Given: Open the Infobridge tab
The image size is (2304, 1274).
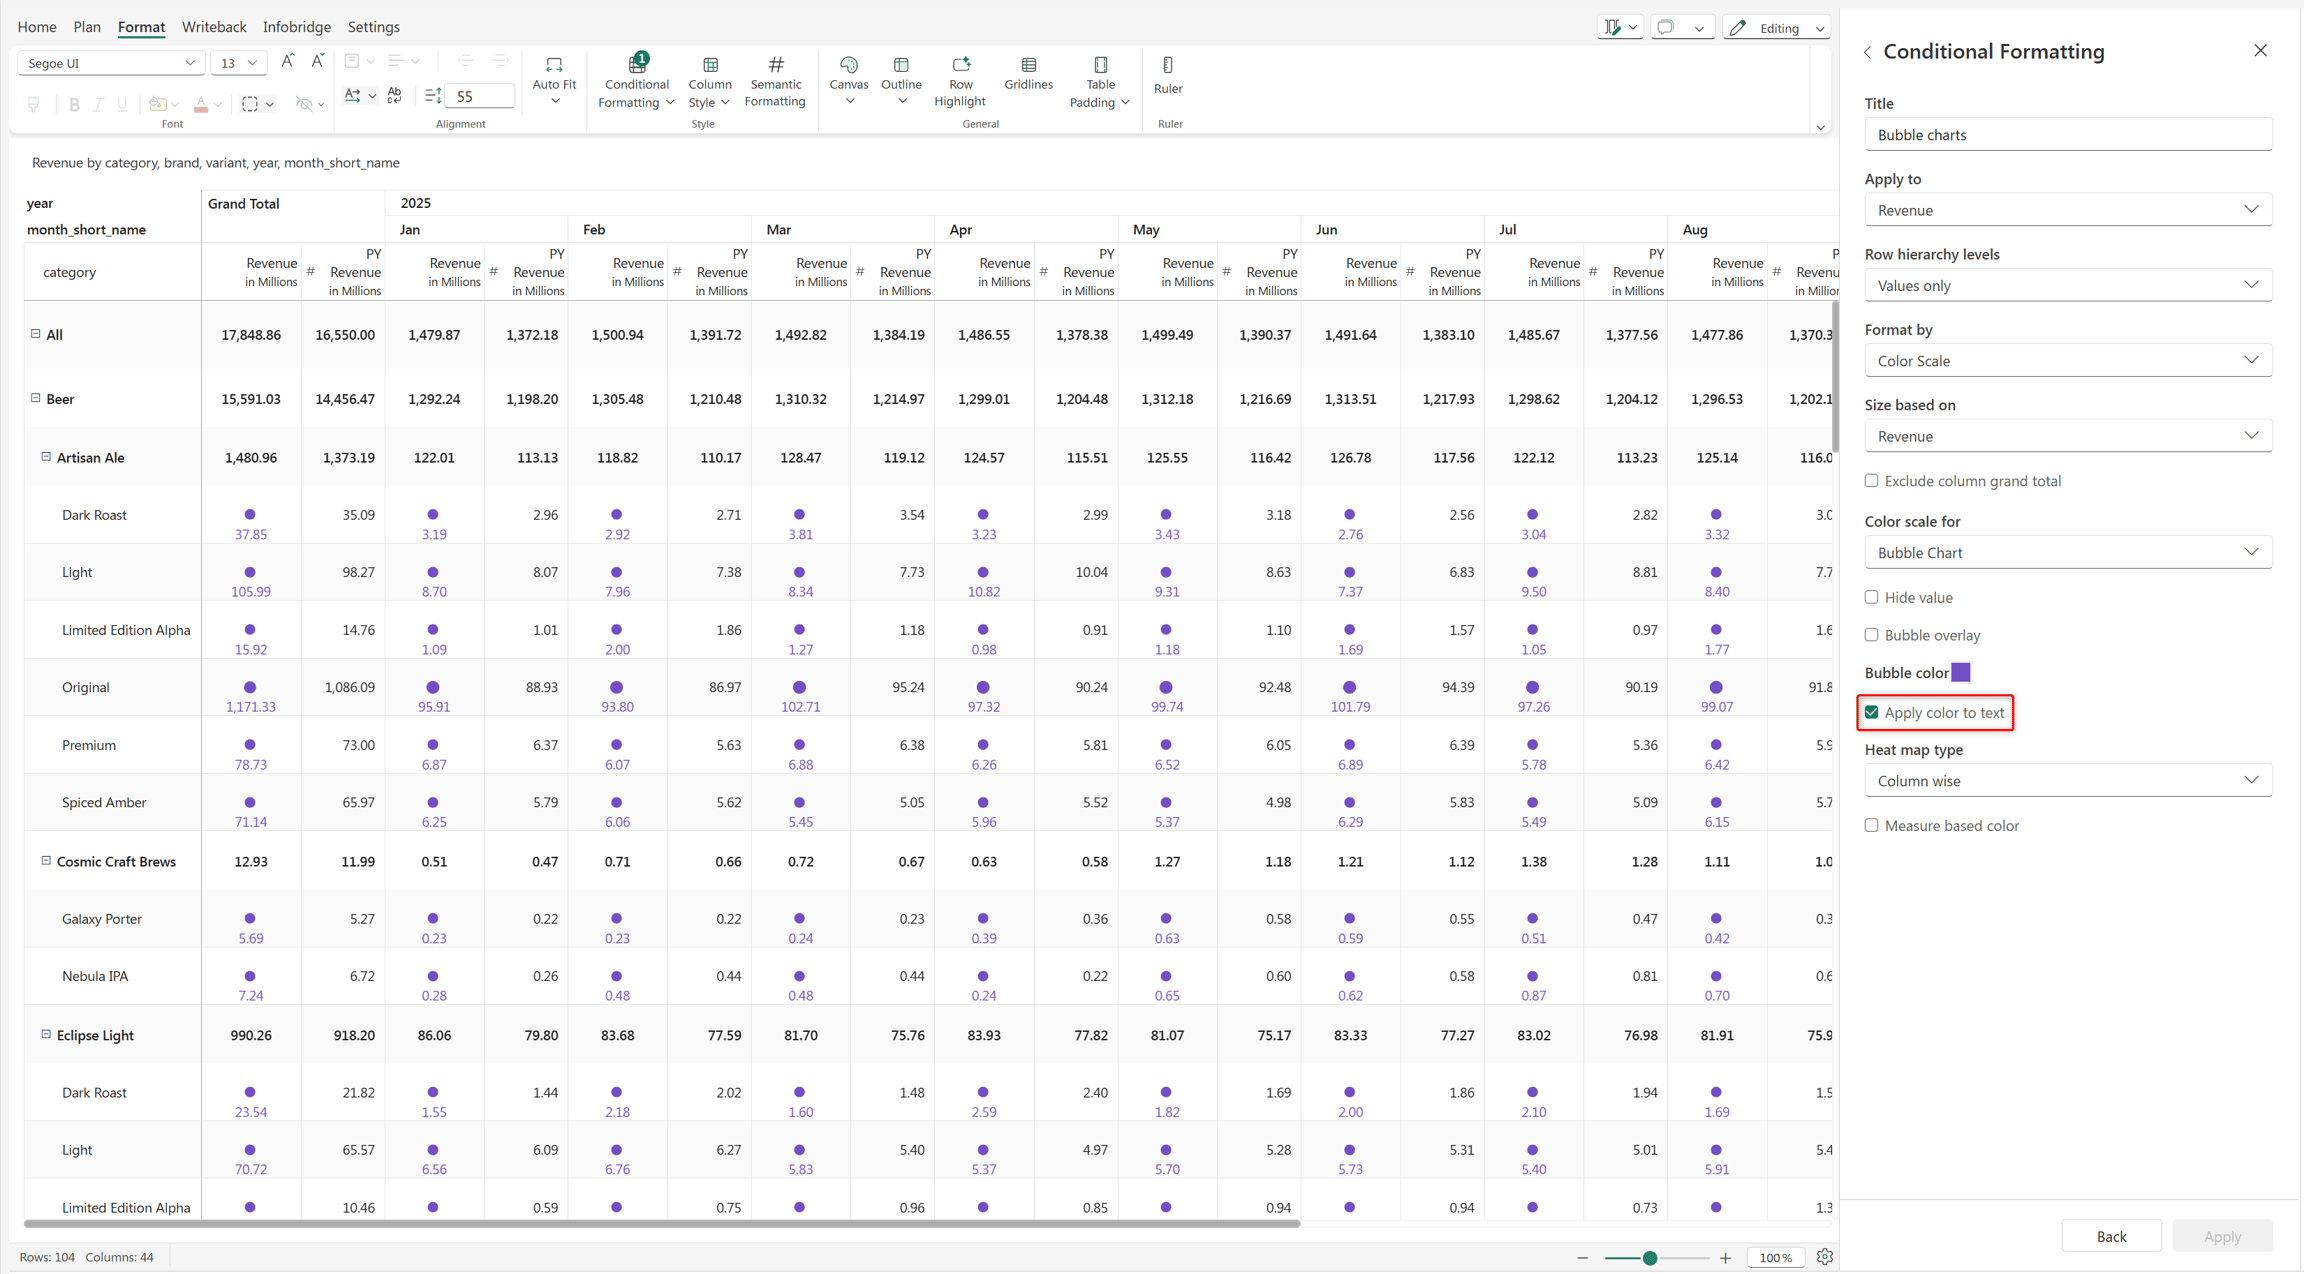Looking at the screenshot, I should (x=297, y=27).
